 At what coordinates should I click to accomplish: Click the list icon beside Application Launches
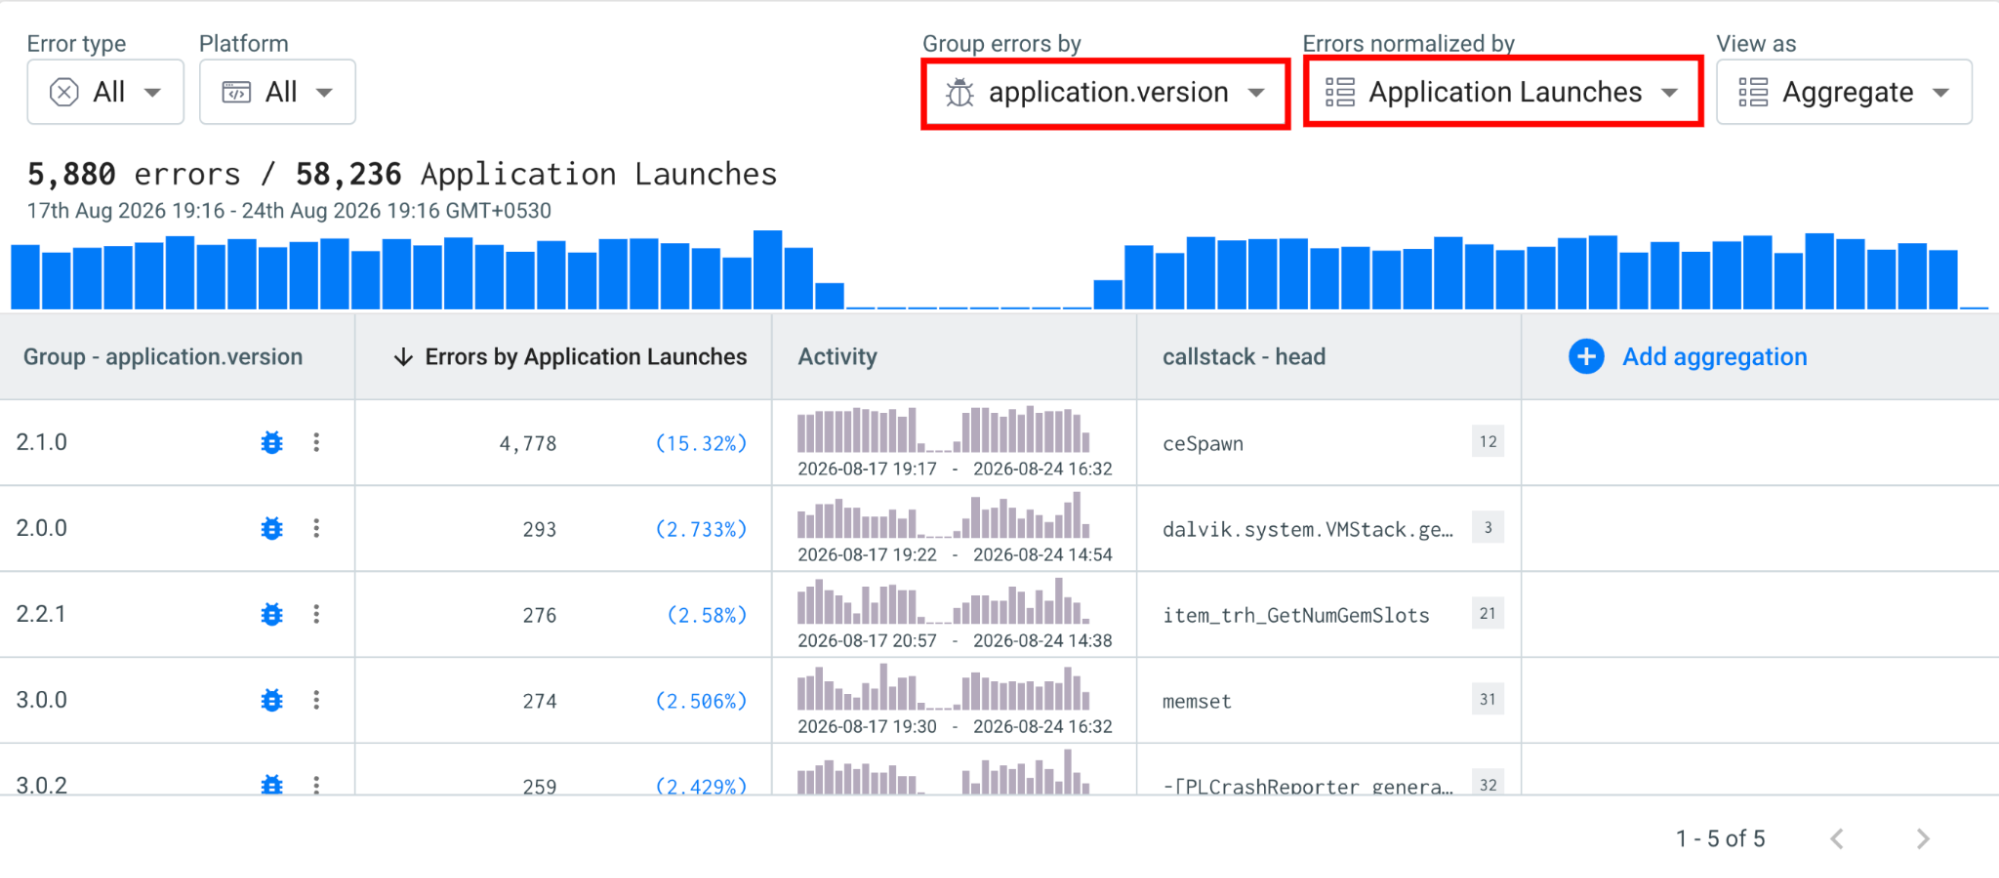pos(1340,92)
